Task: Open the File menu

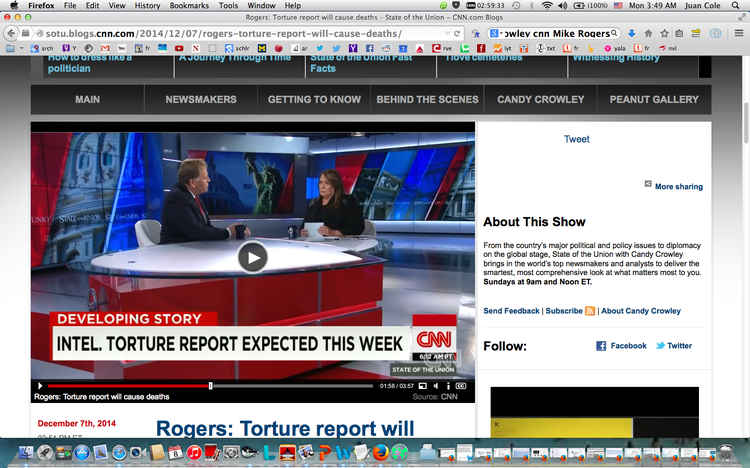Action: [x=70, y=6]
